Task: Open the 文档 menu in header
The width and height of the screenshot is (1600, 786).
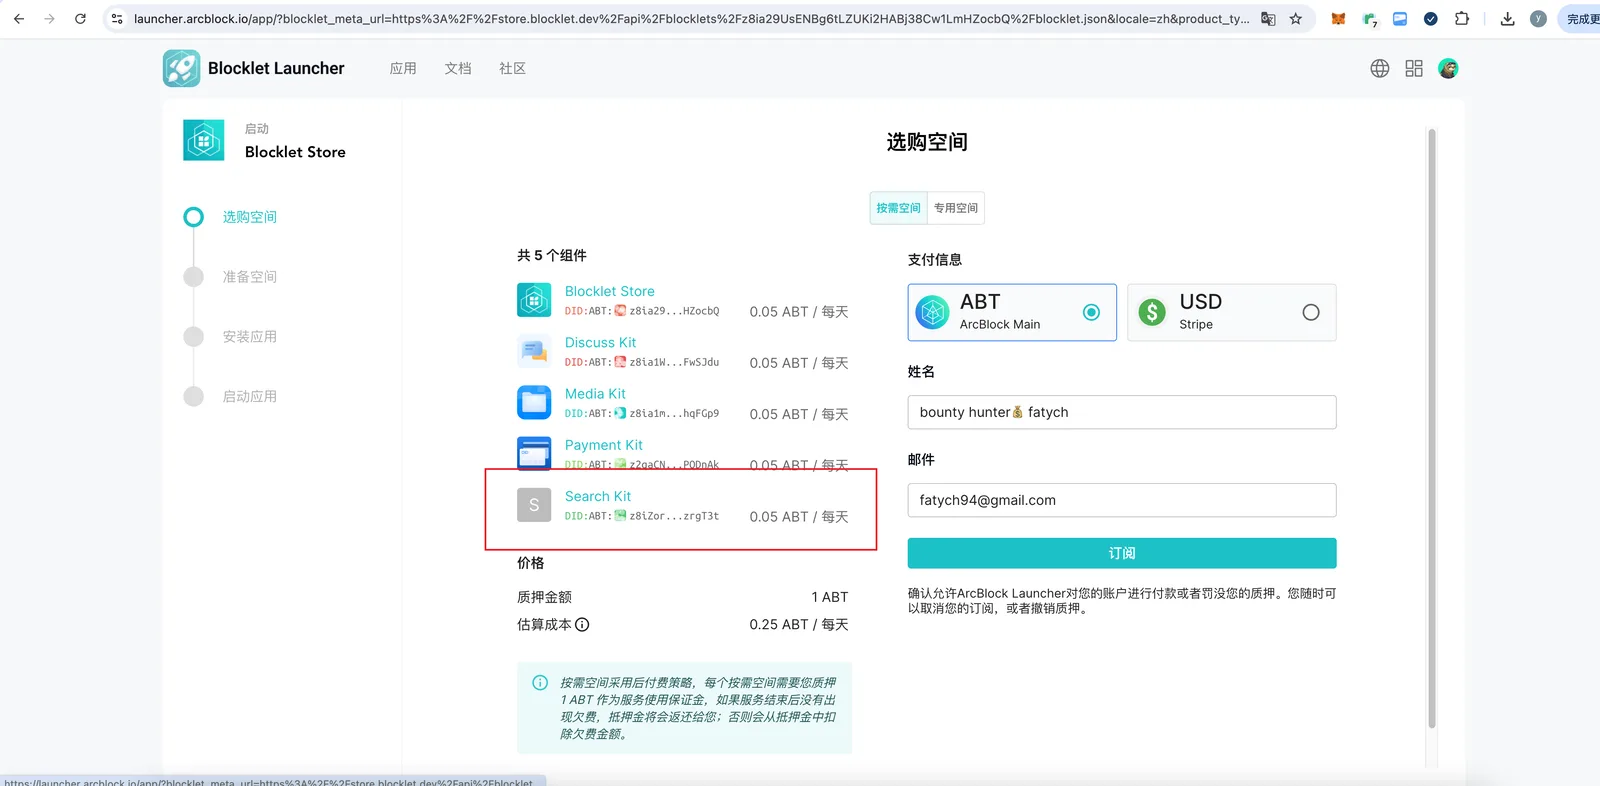Action: point(458,68)
